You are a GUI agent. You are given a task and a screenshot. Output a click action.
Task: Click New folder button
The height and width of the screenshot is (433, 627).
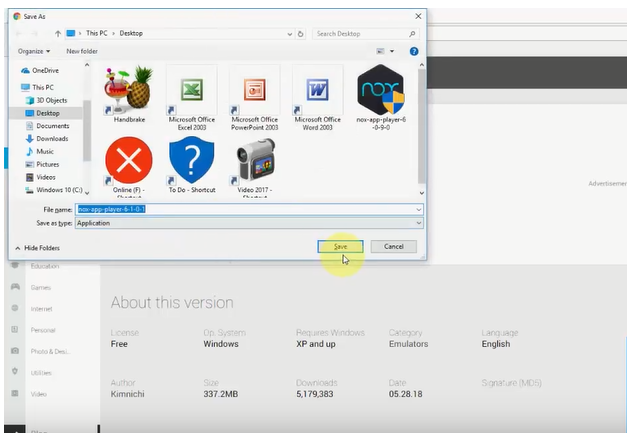(82, 51)
